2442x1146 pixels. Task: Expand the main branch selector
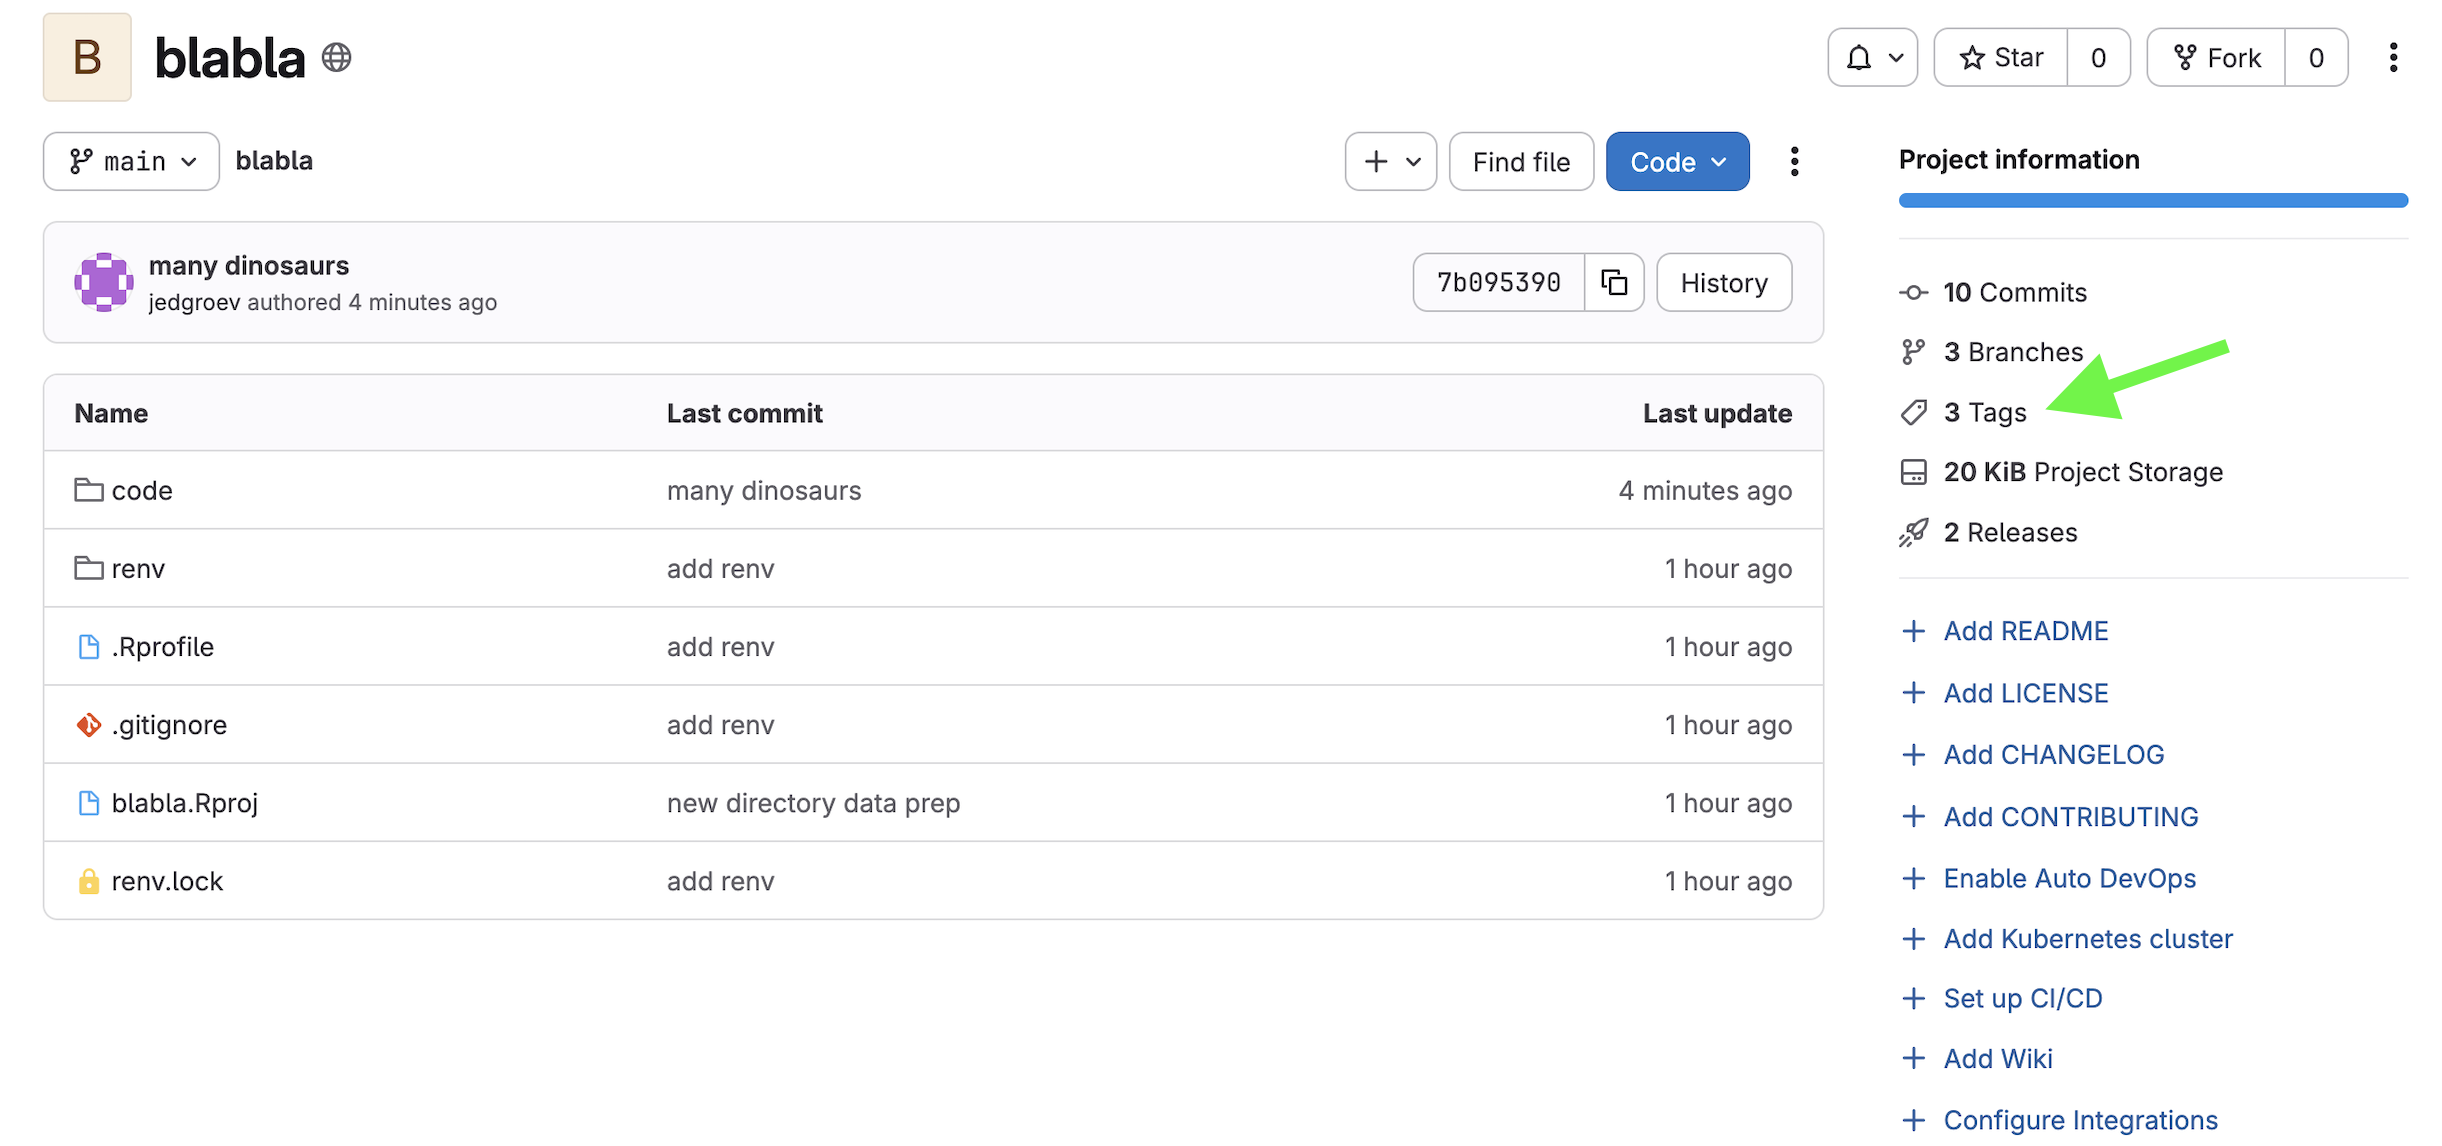pyautogui.click(x=131, y=162)
